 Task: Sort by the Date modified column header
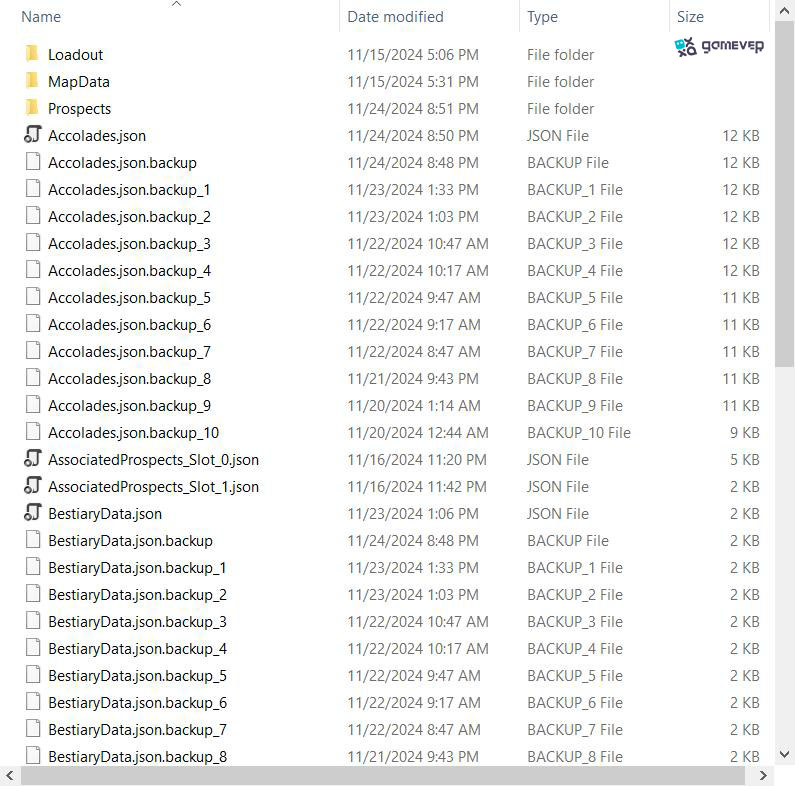tap(395, 17)
